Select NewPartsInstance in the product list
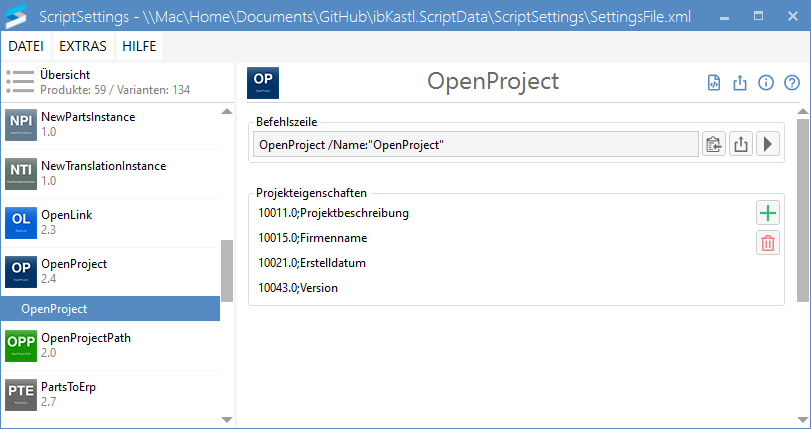This screenshot has height=429, width=811. point(88,124)
